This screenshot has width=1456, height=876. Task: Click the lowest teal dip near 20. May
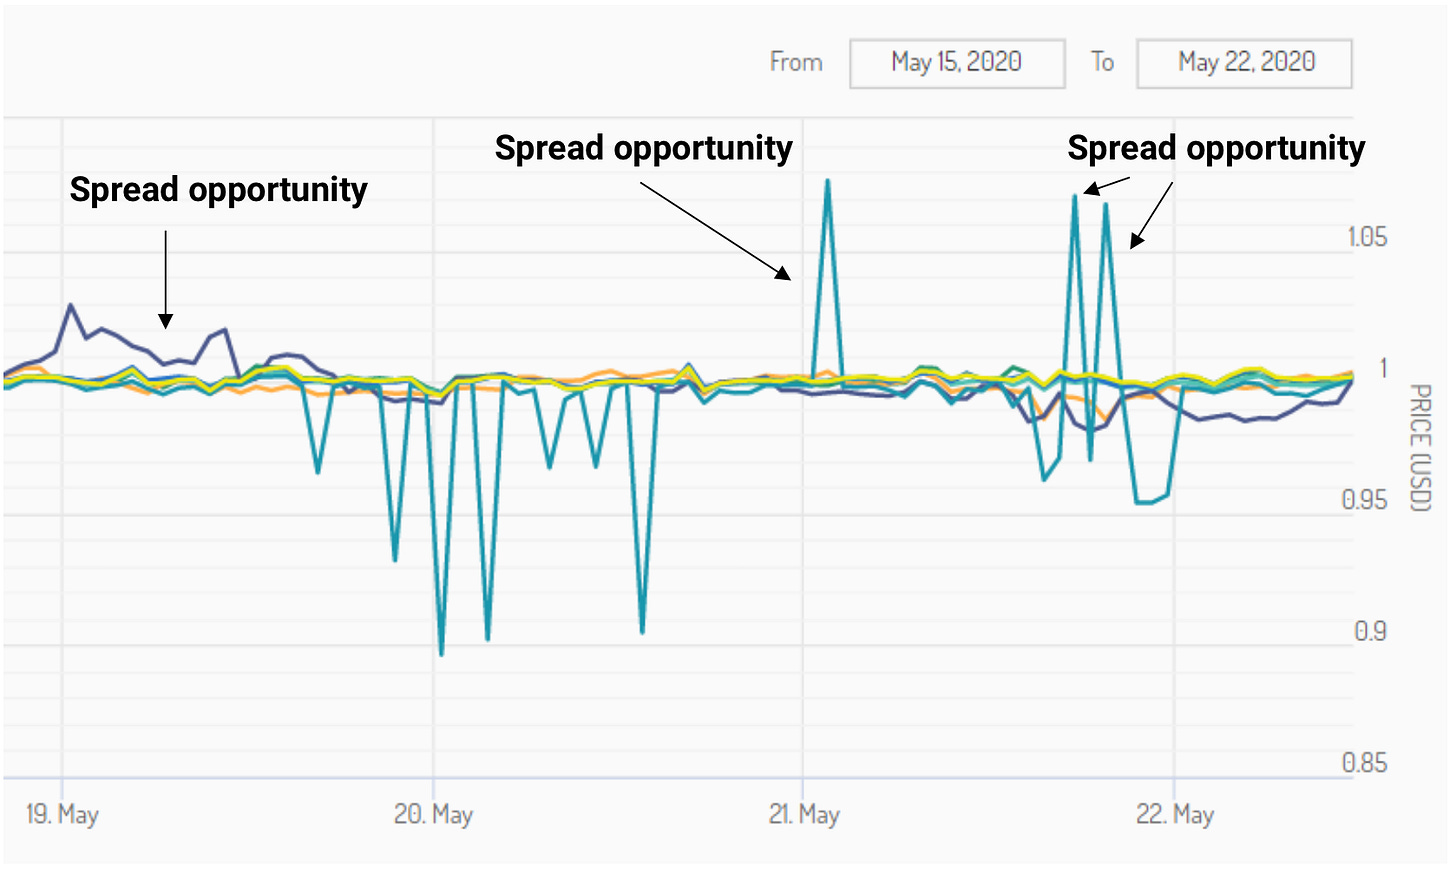(441, 654)
